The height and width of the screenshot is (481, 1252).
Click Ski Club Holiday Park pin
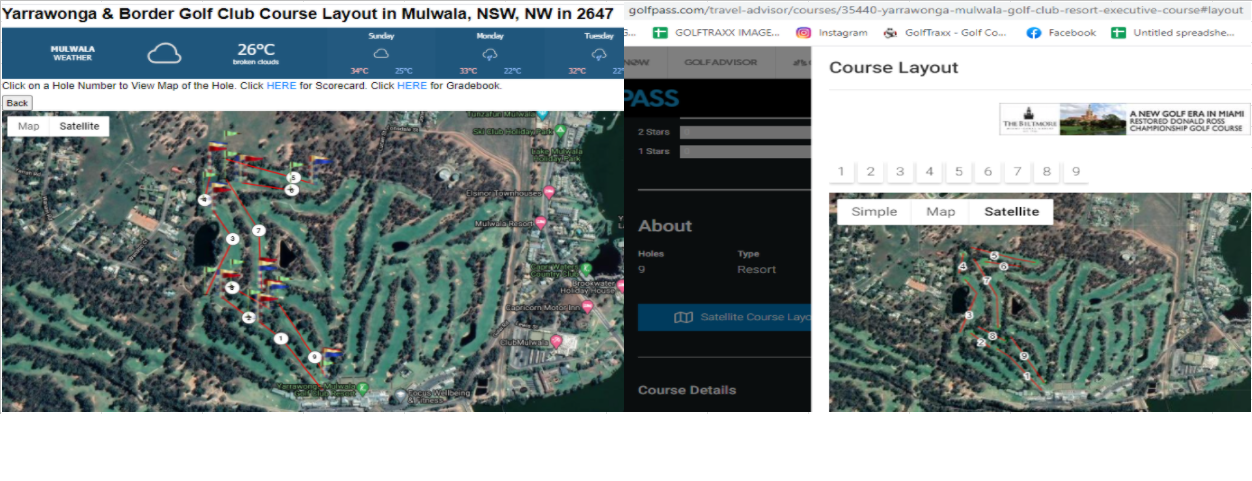coord(562,132)
